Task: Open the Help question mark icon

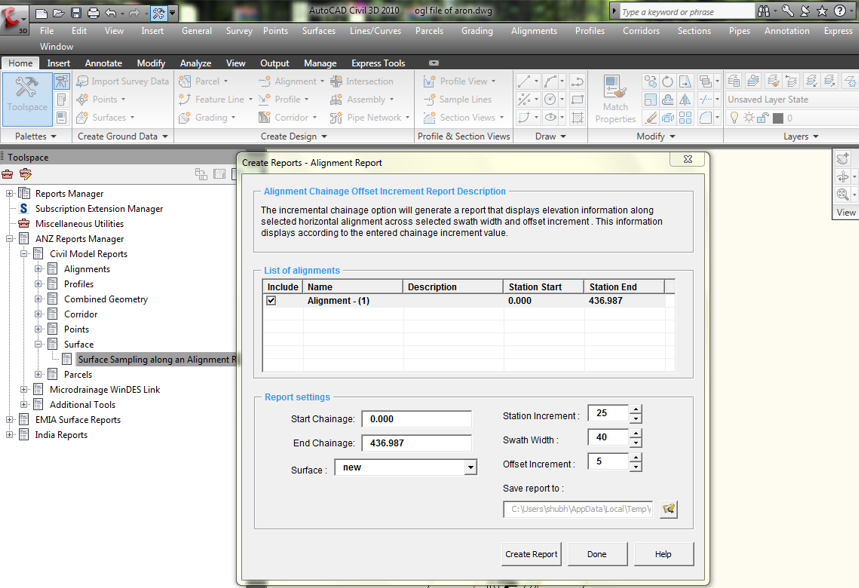Action: (839, 11)
